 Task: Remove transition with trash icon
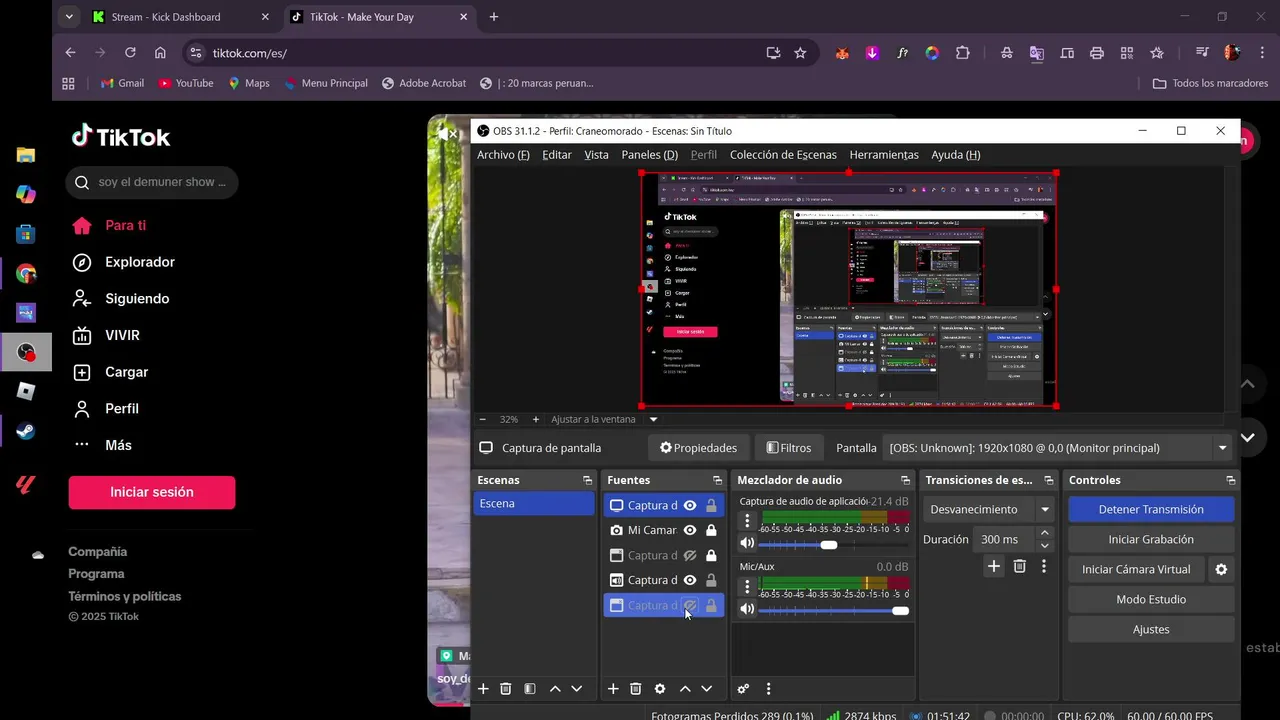tap(1019, 566)
